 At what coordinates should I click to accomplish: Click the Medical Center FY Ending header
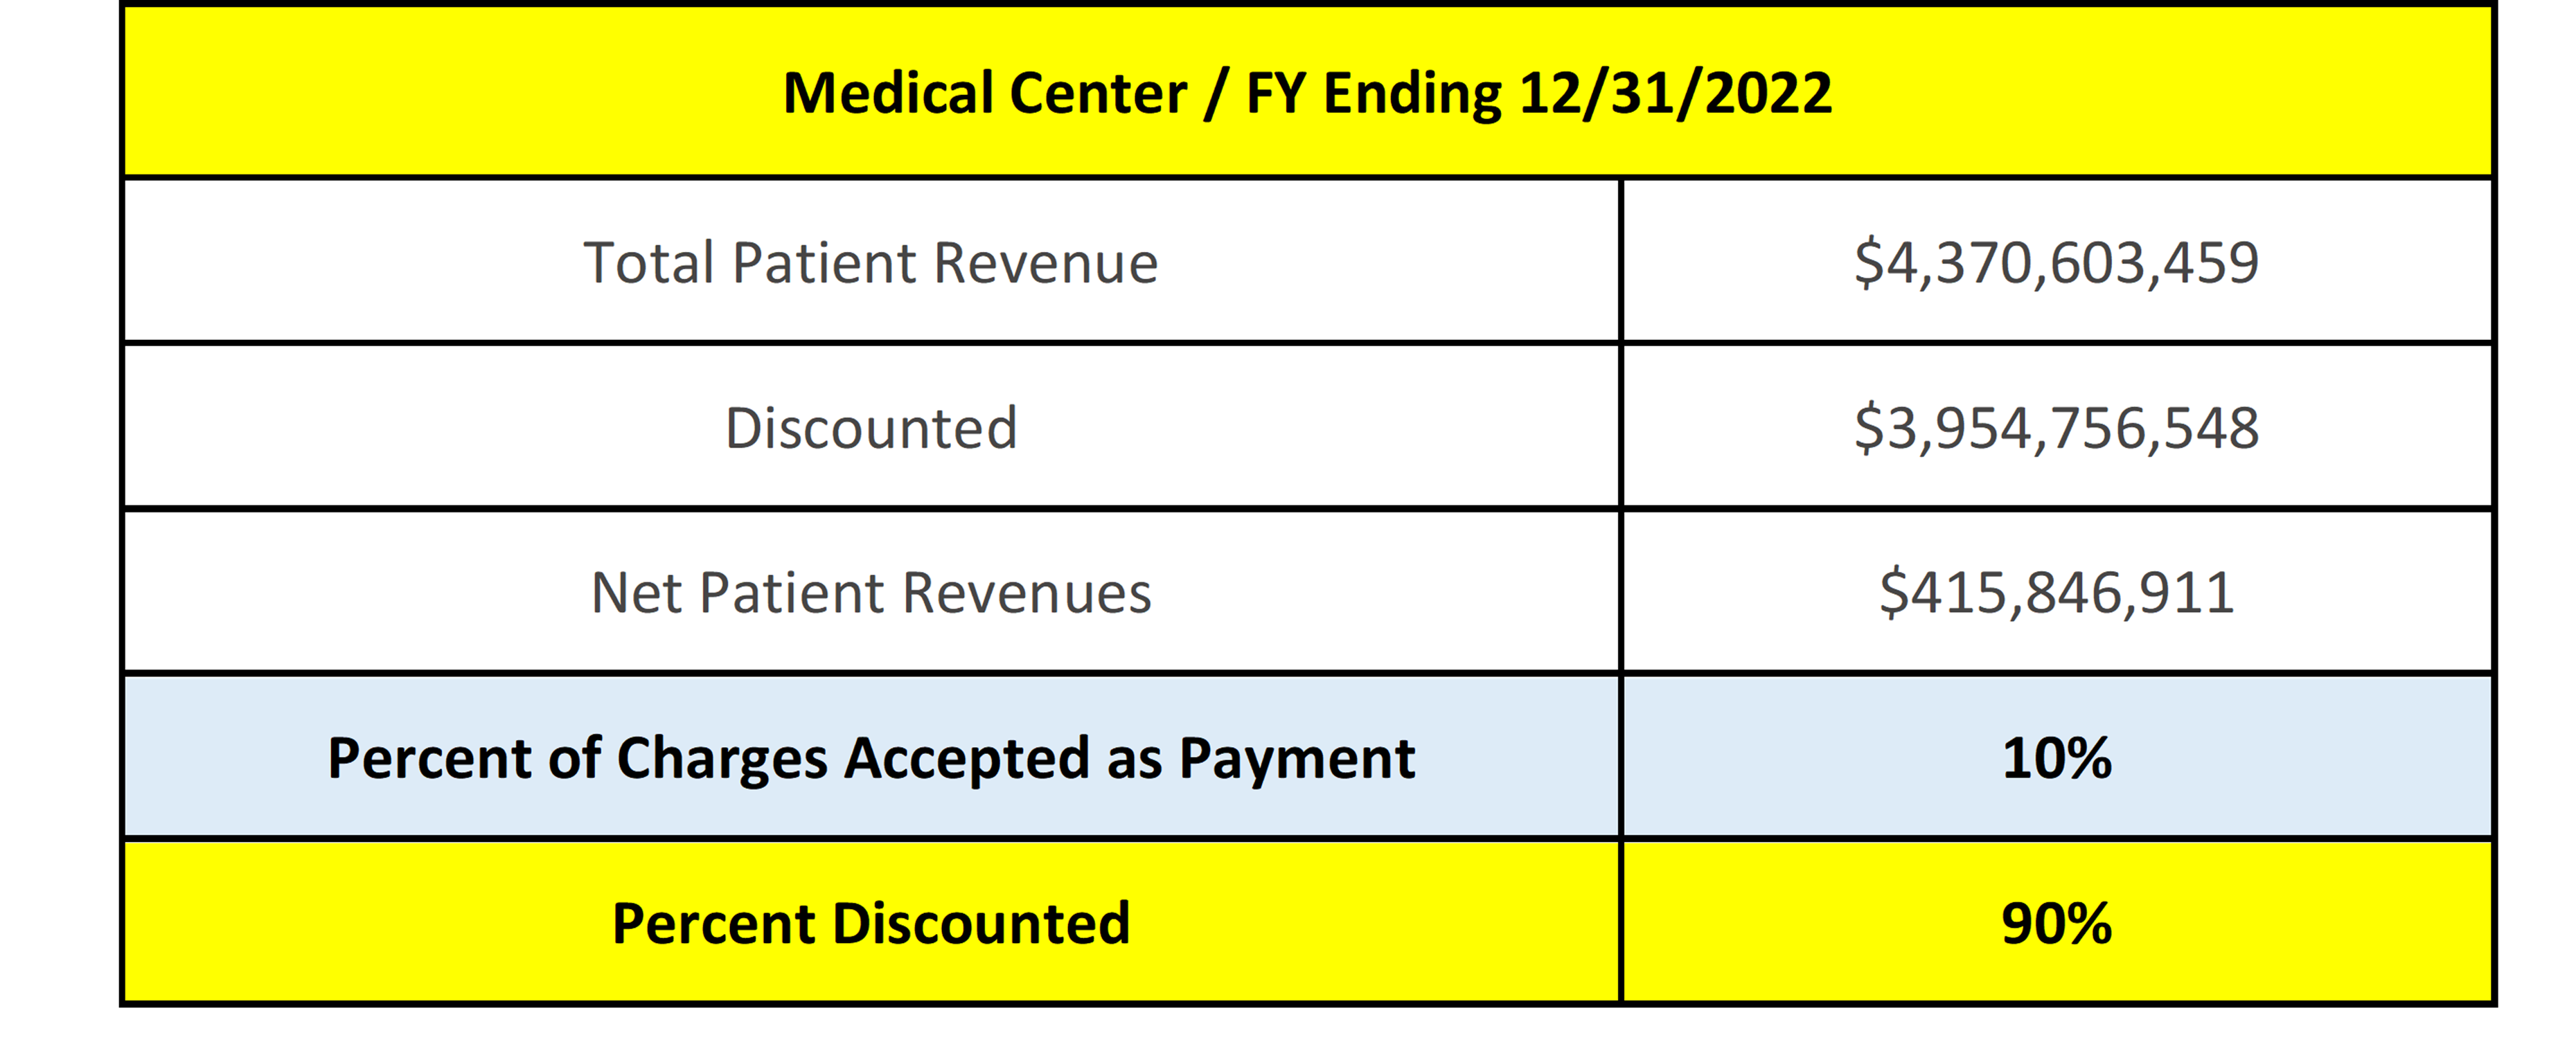(1308, 92)
